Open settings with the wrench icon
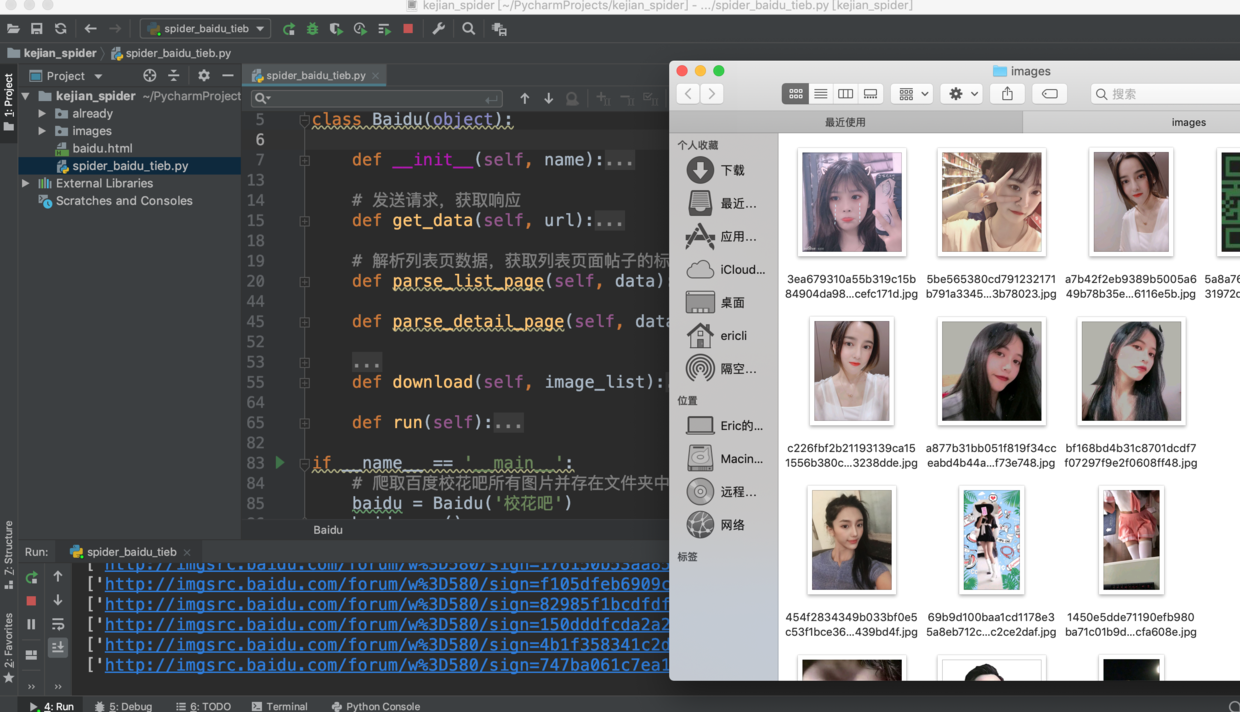 click(438, 29)
